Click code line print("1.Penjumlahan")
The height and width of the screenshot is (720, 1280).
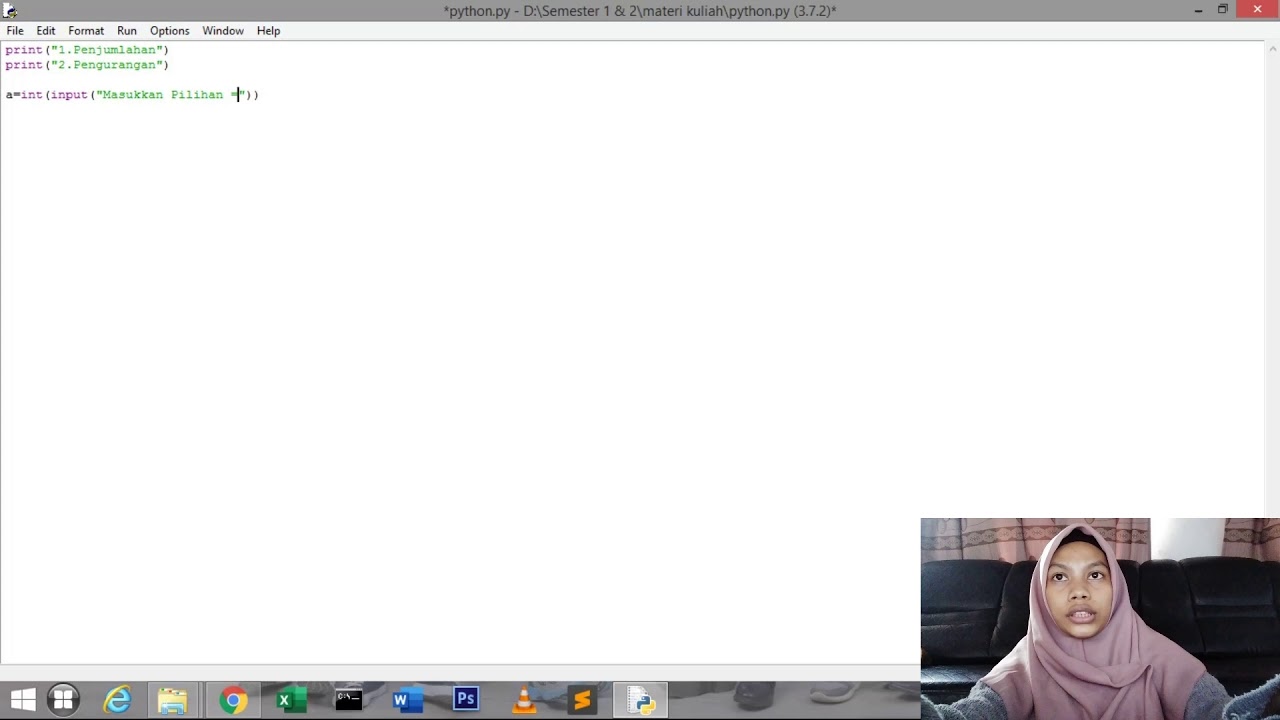click(x=87, y=50)
